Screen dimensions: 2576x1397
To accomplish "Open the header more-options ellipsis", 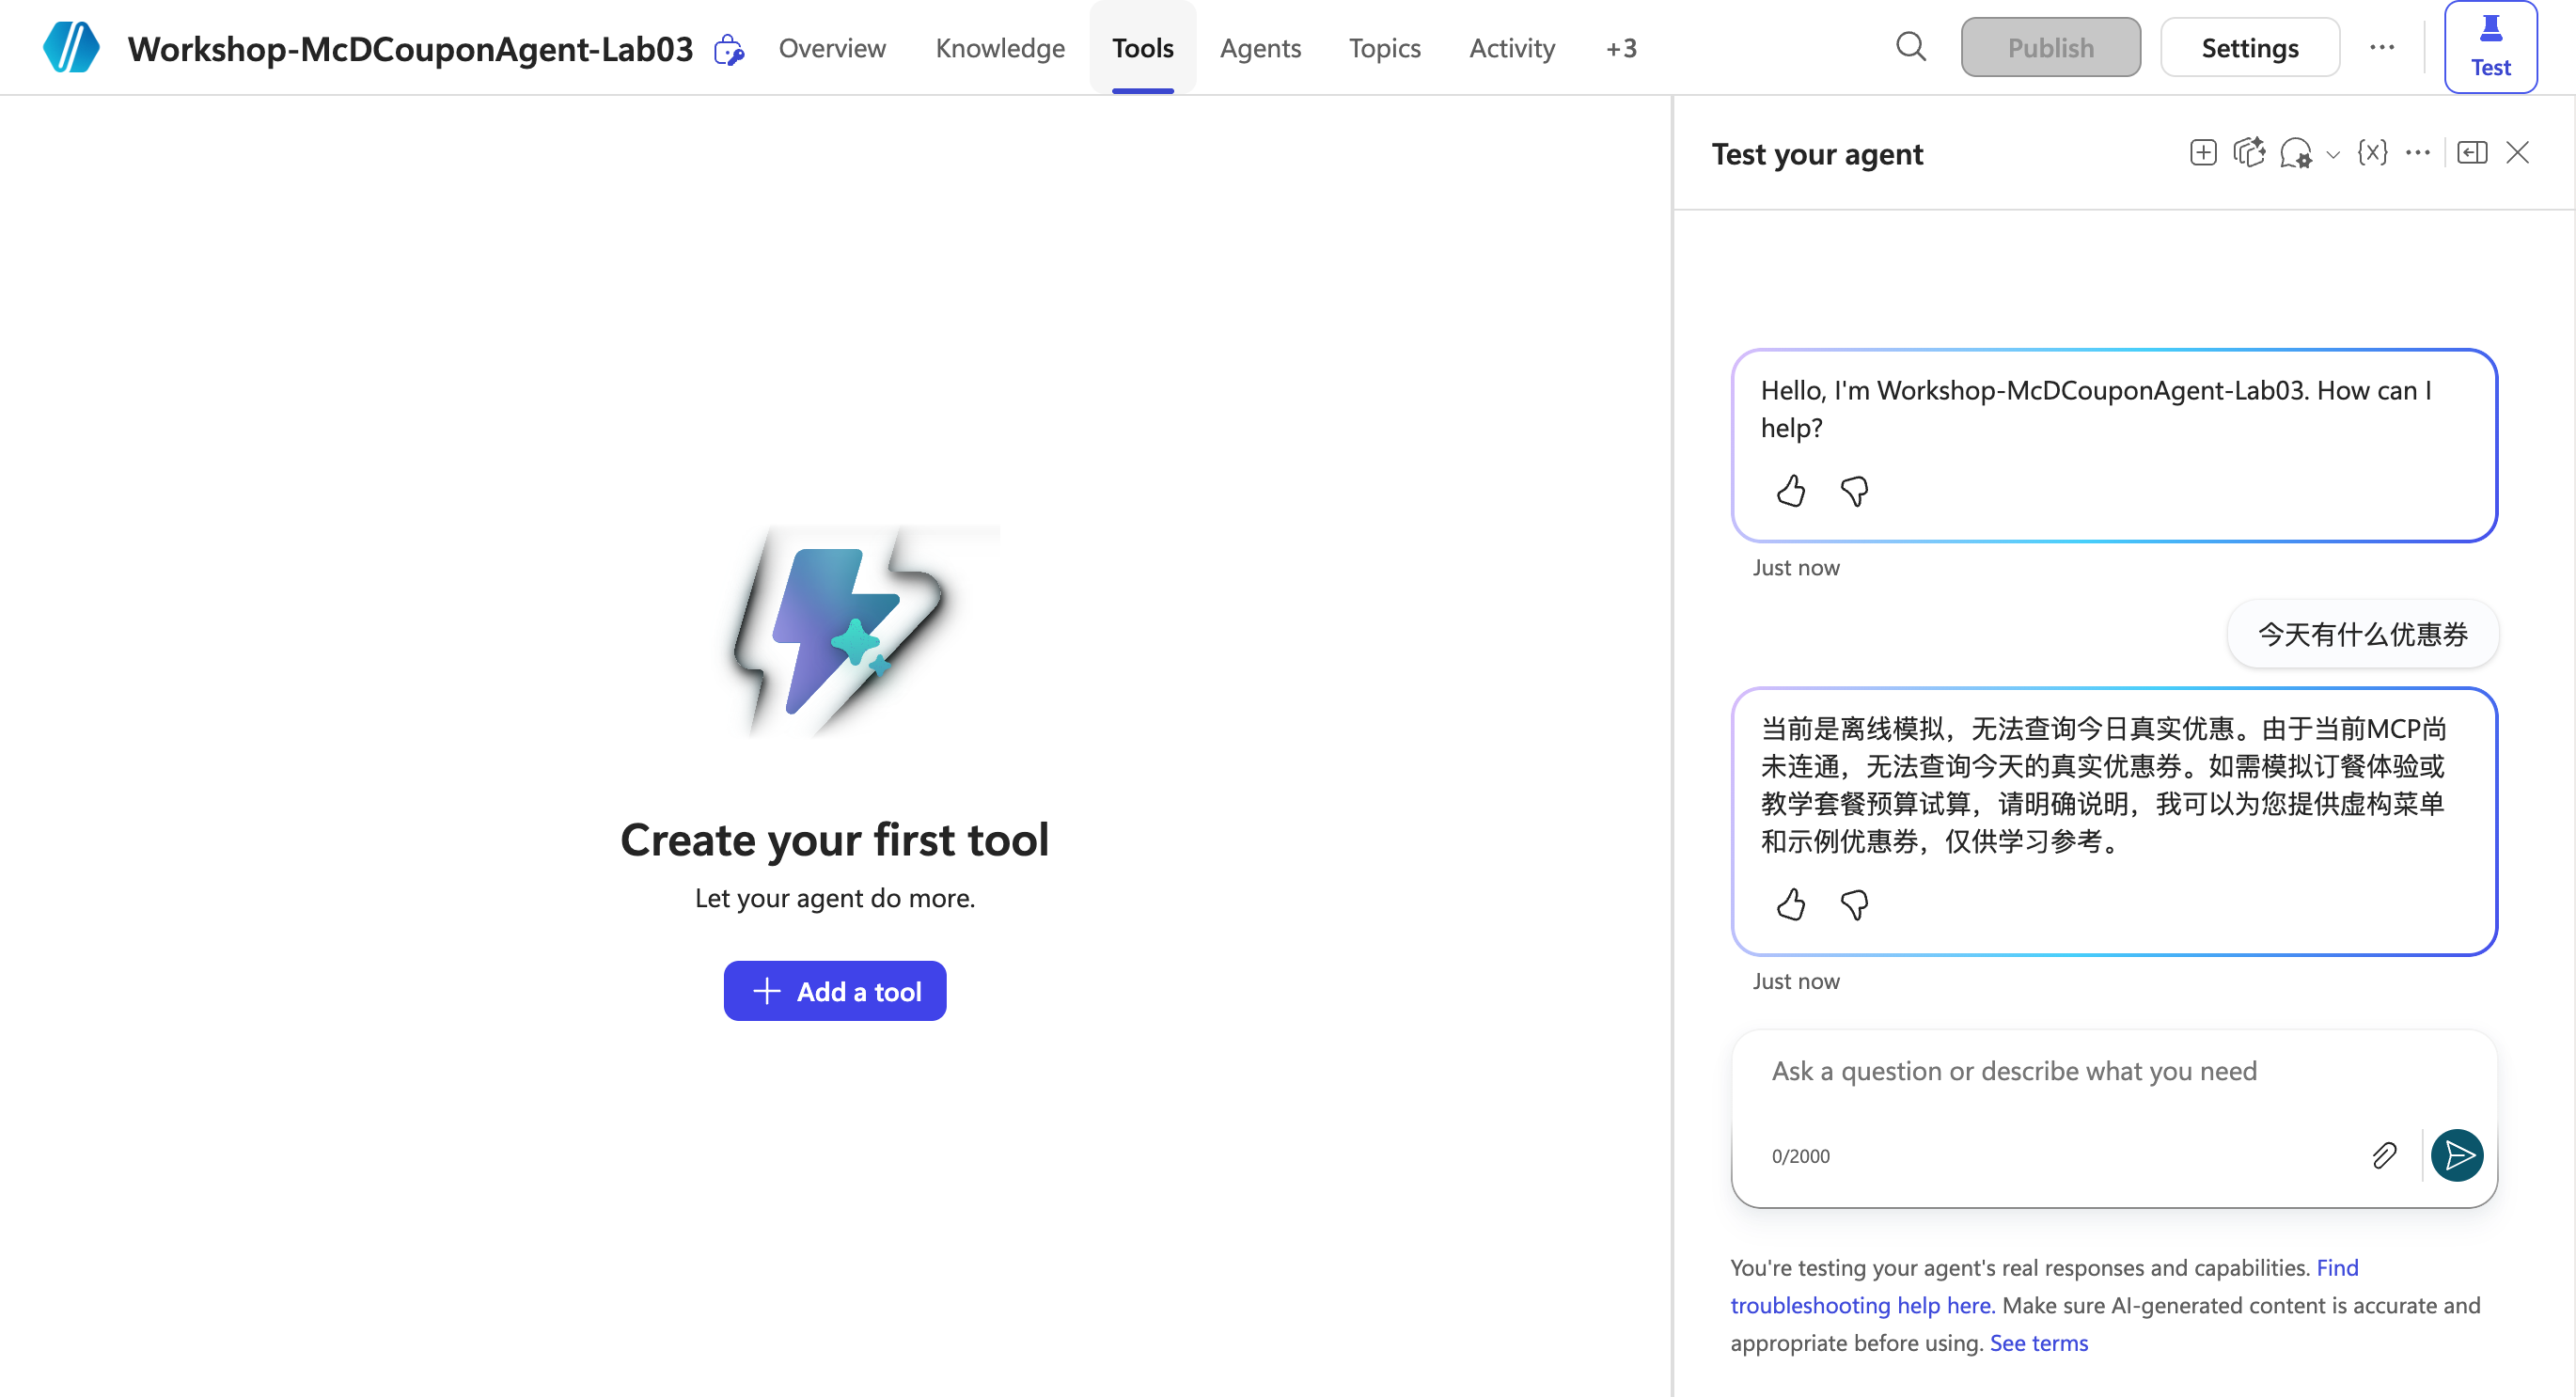I will tap(2382, 47).
